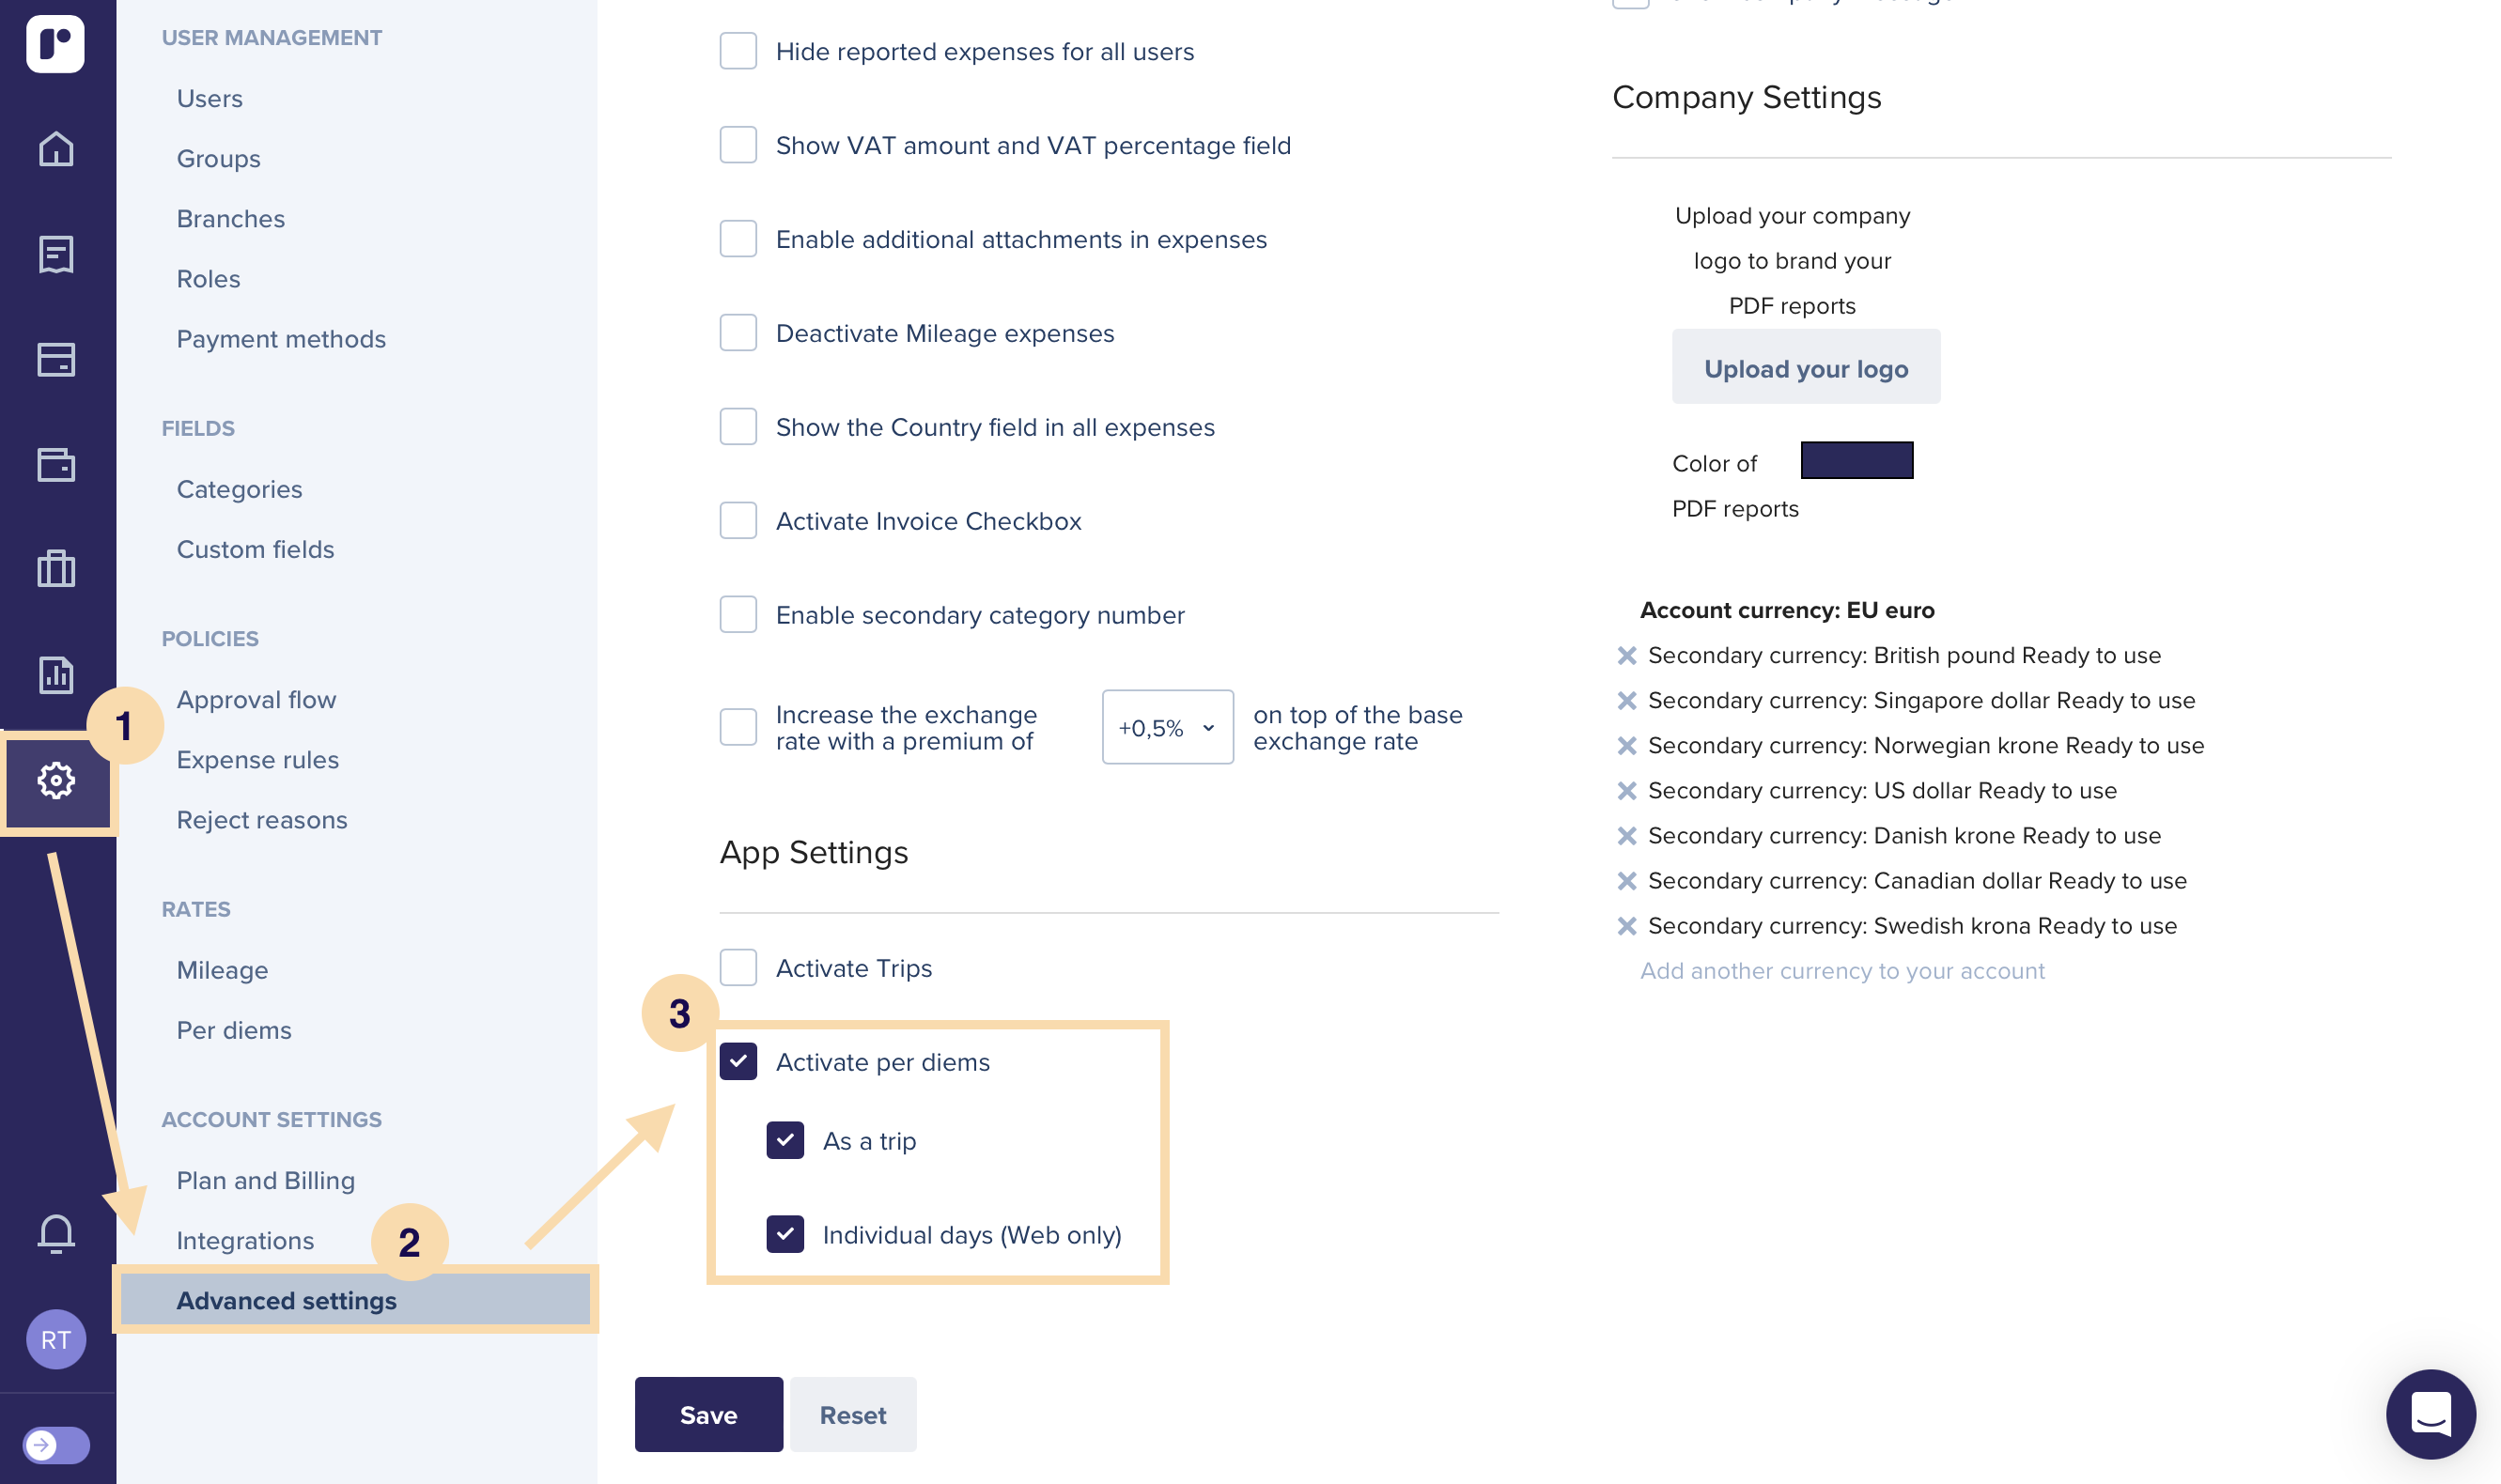
Task: Uncheck Activate per diems
Action: pos(738,1061)
